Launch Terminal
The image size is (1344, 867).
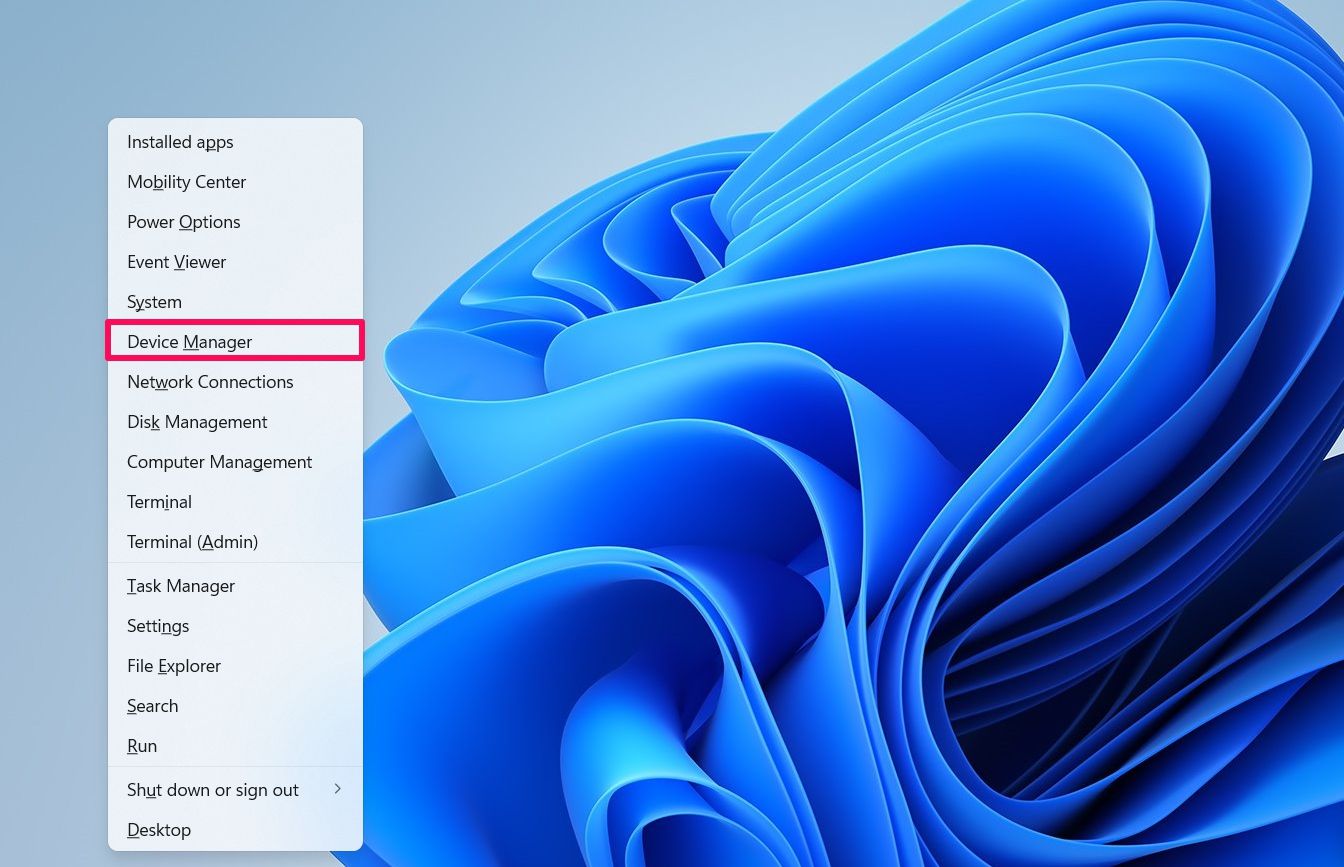click(x=159, y=501)
